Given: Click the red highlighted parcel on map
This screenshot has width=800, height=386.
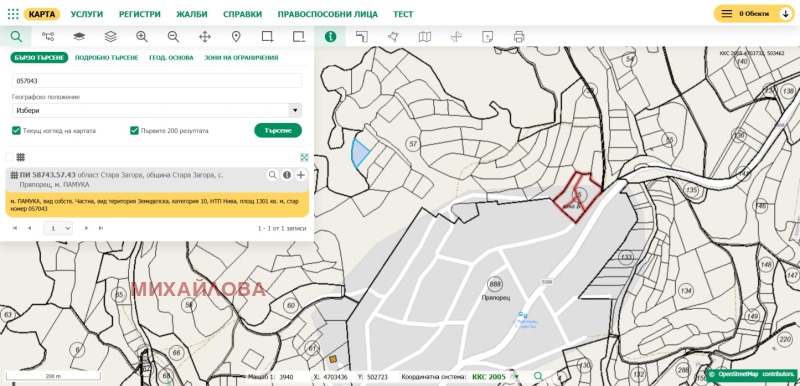Looking at the screenshot, I should (x=579, y=198).
